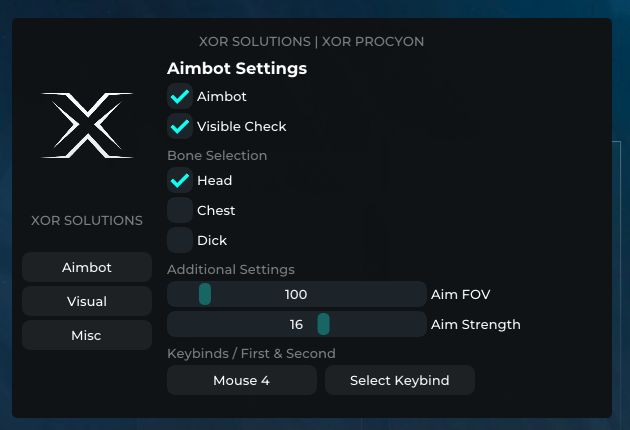Click the Aim Strength slider handle
Image resolution: width=630 pixels, height=430 pixels.
pyautogui.click(x=323, y=324)
